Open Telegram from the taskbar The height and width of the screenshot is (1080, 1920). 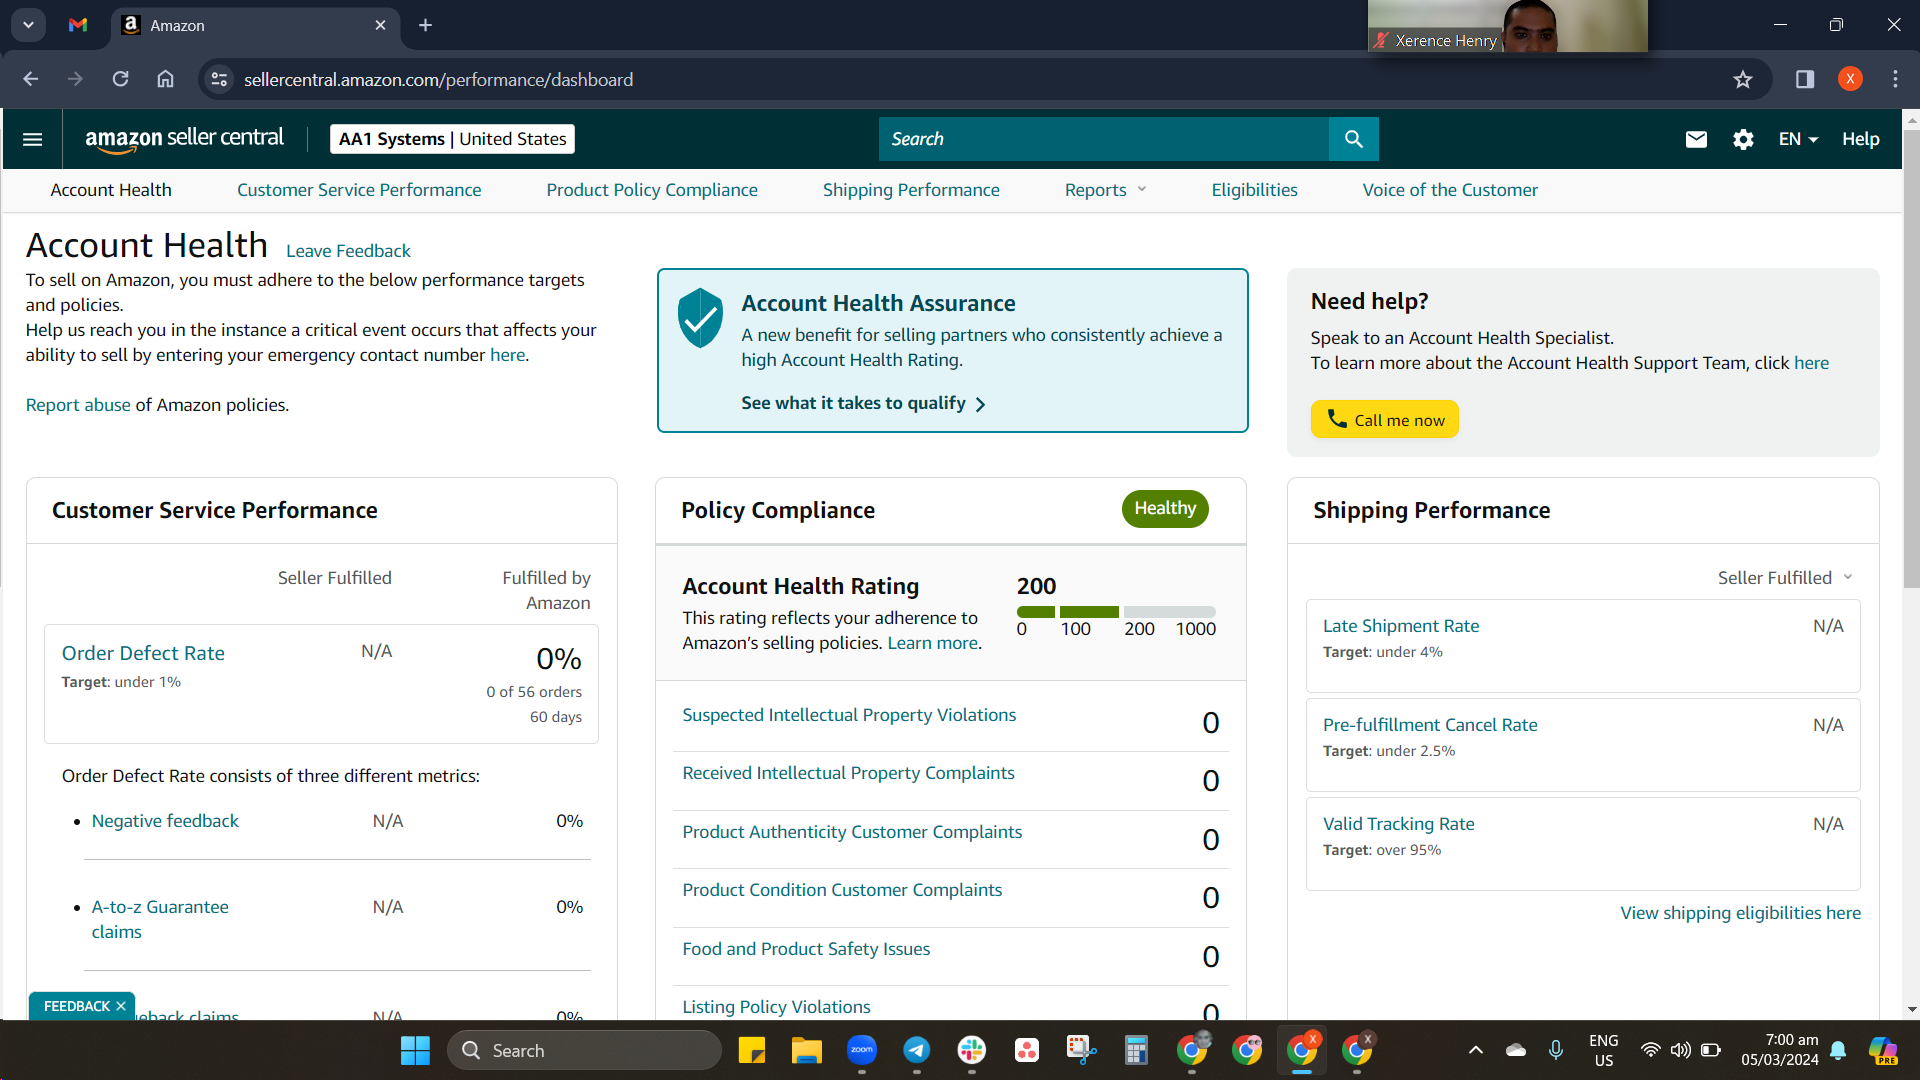[x=917, y=1050]
